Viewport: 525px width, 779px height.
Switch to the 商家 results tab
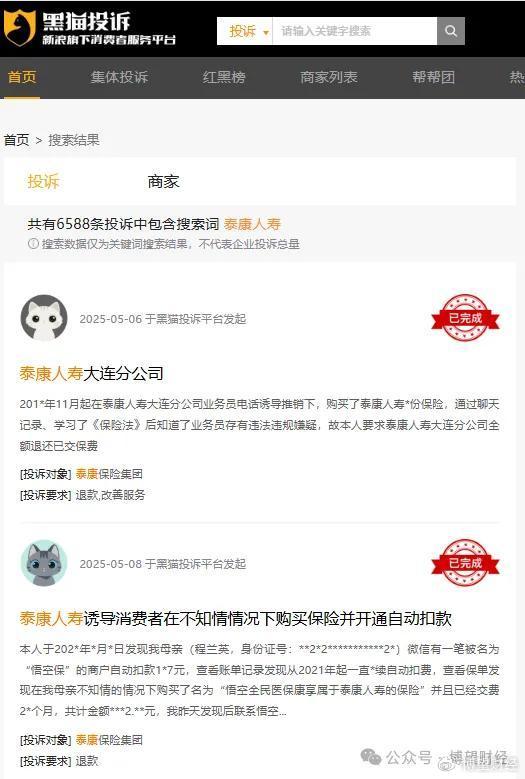pos(163,181)
